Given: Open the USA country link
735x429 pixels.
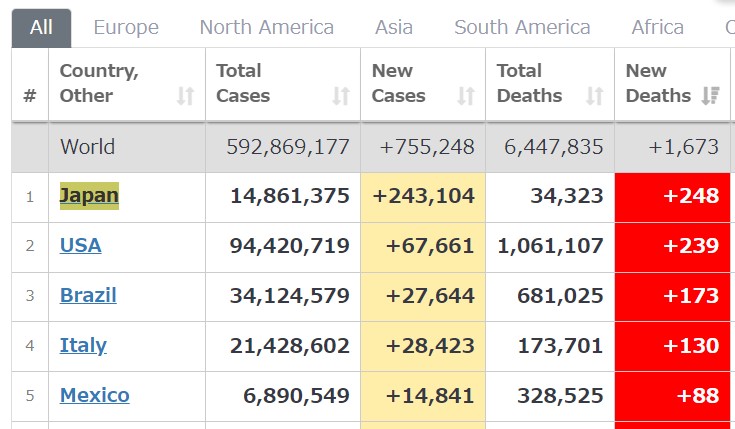Looking at the screenshot, I should click(x=81, y=246).
